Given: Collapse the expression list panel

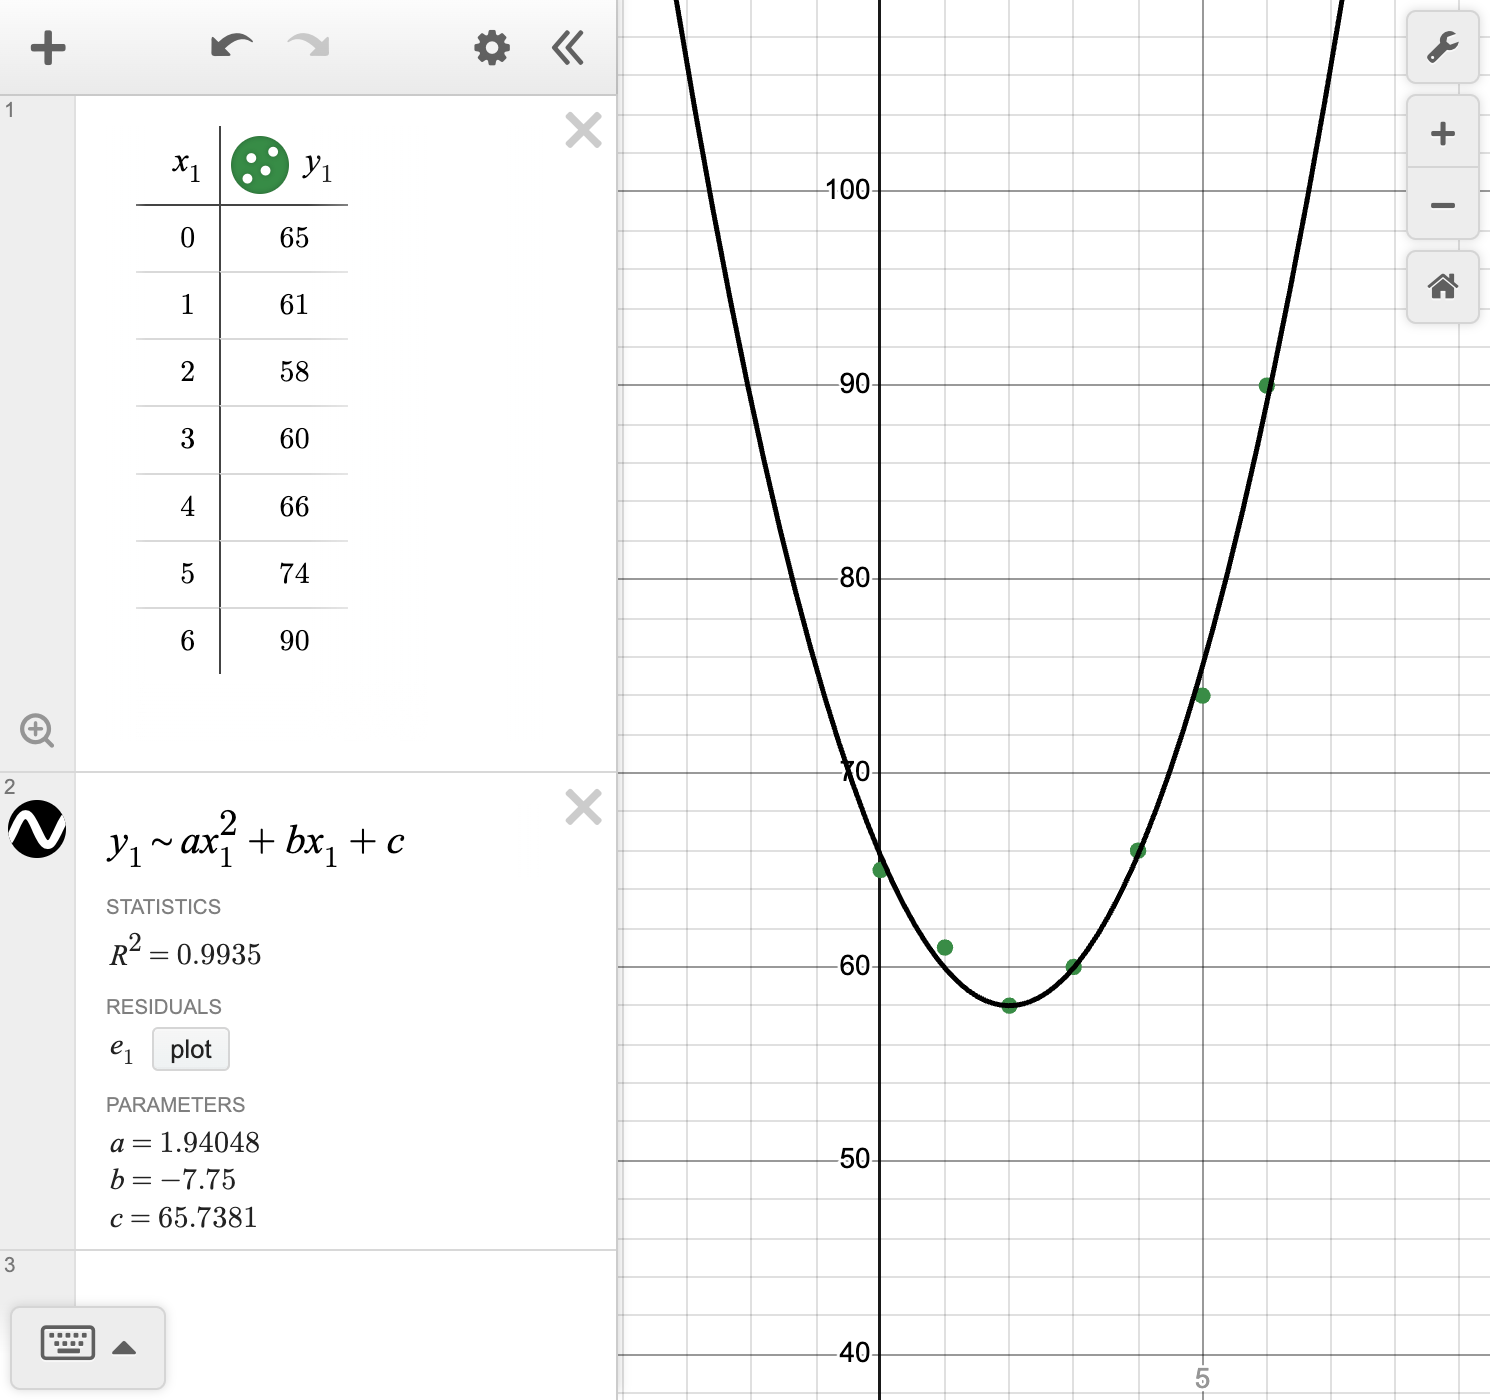Looking at the screenshot, I should click(x=567, y=47).
